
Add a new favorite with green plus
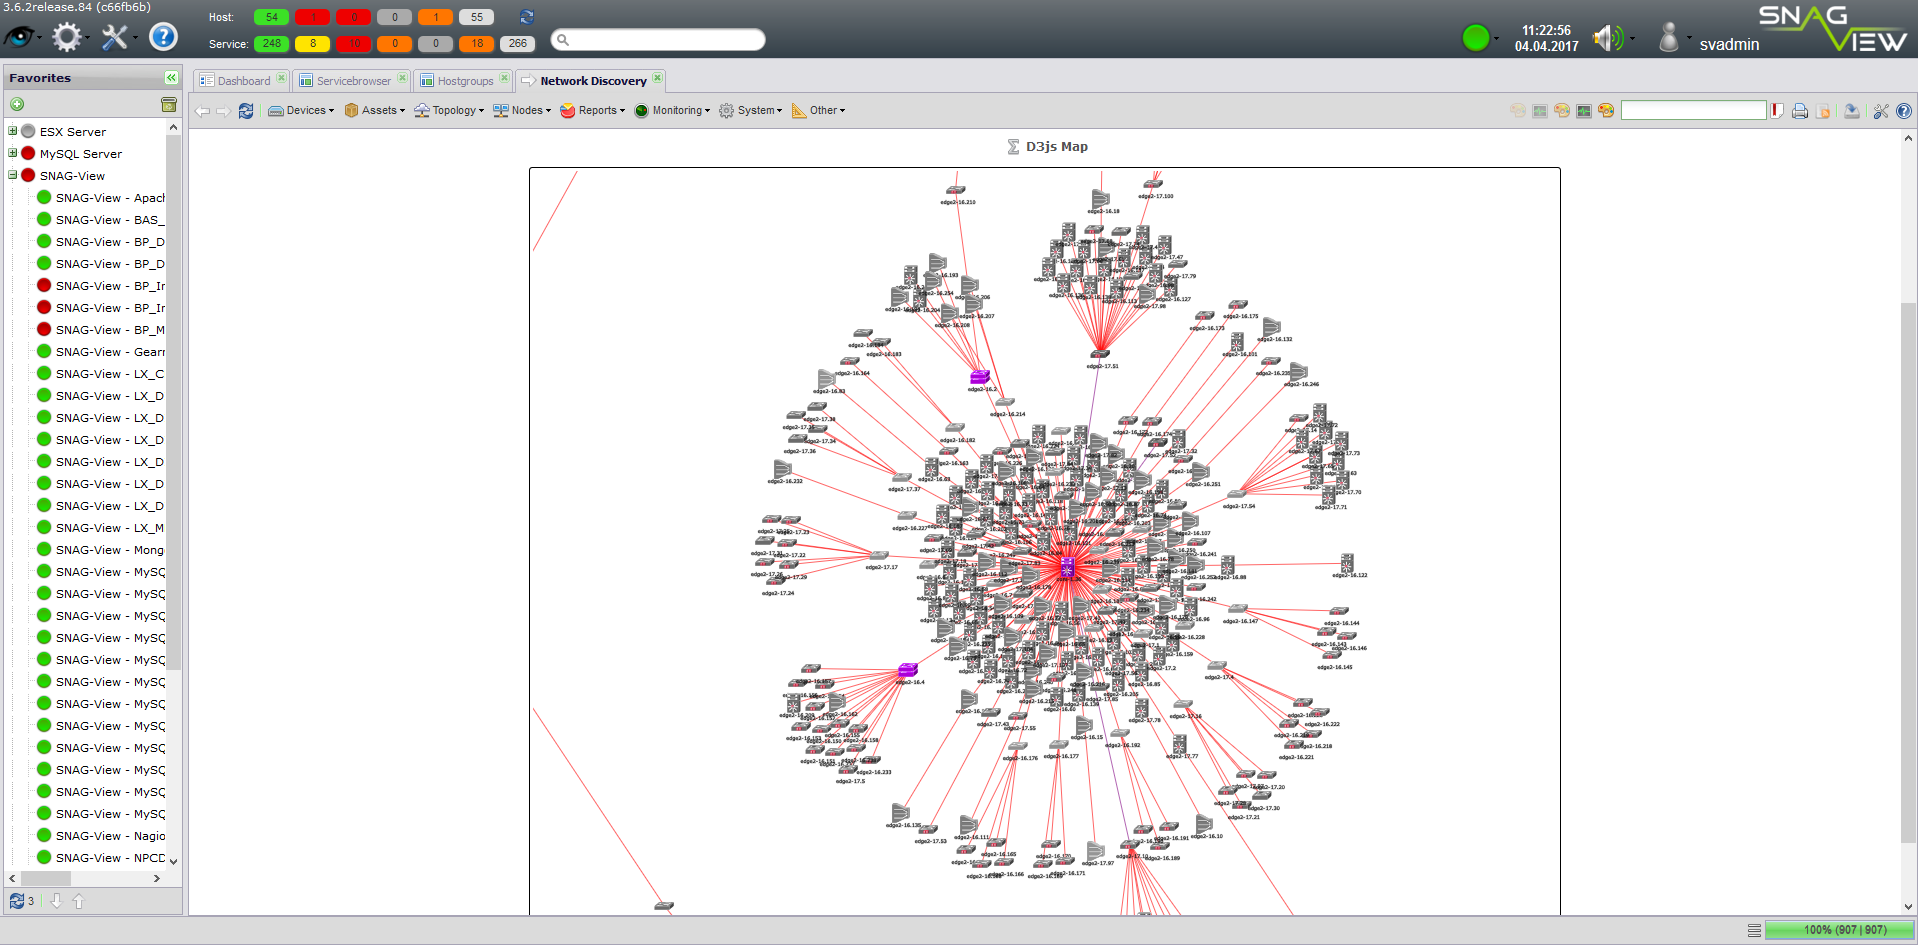click(x=17, y=104)
